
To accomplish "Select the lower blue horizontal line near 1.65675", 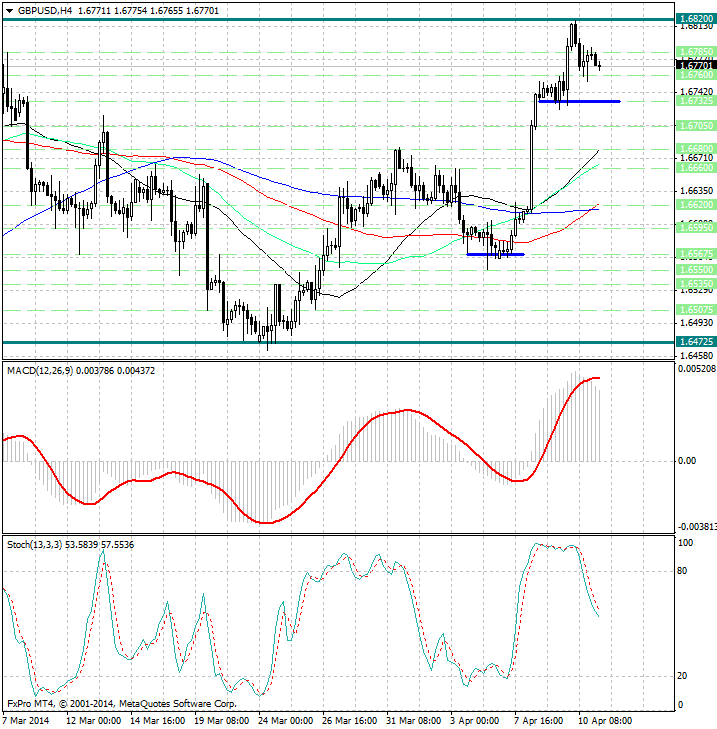I will (495, 254).
